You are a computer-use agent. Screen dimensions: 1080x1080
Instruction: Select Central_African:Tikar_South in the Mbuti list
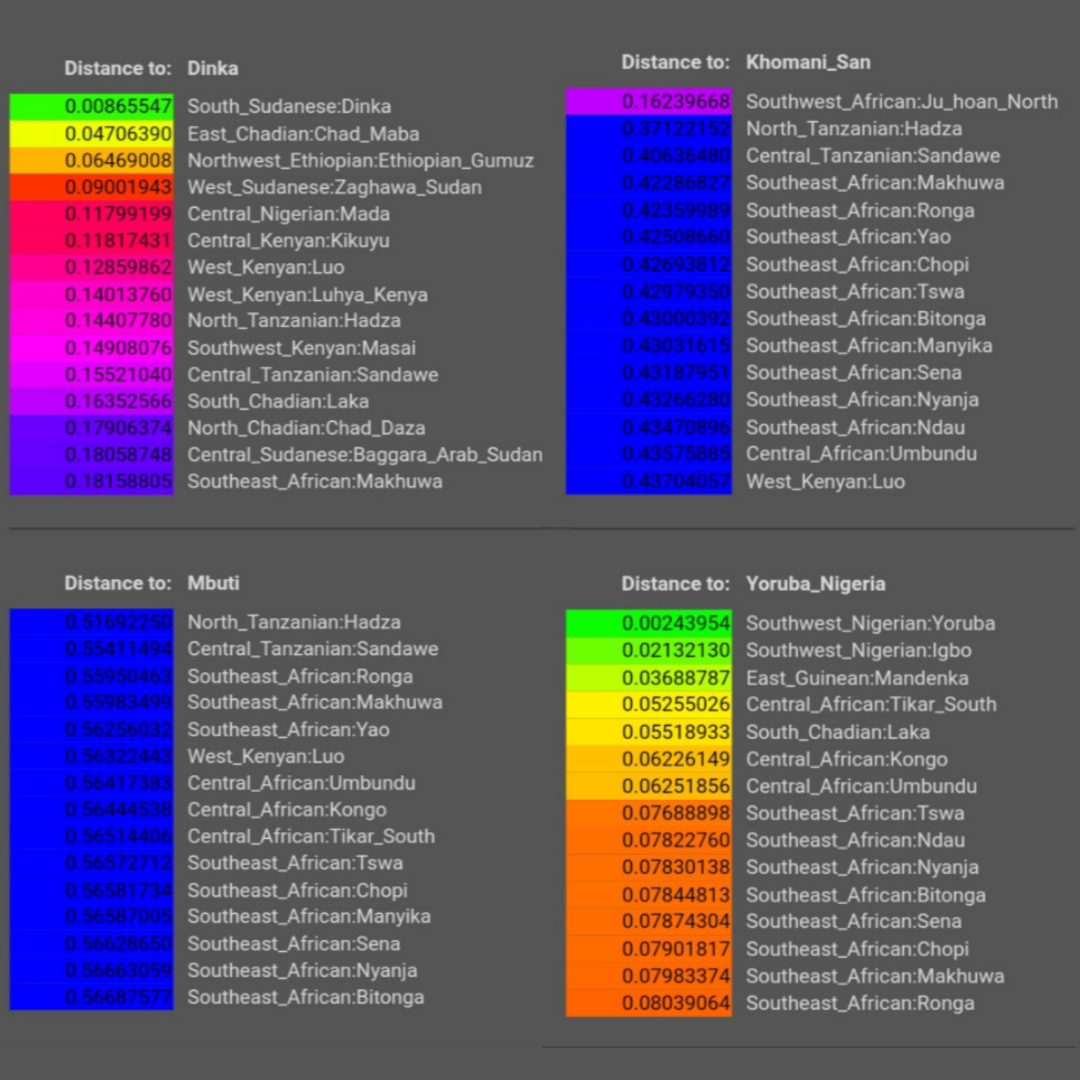click(311, 836)
